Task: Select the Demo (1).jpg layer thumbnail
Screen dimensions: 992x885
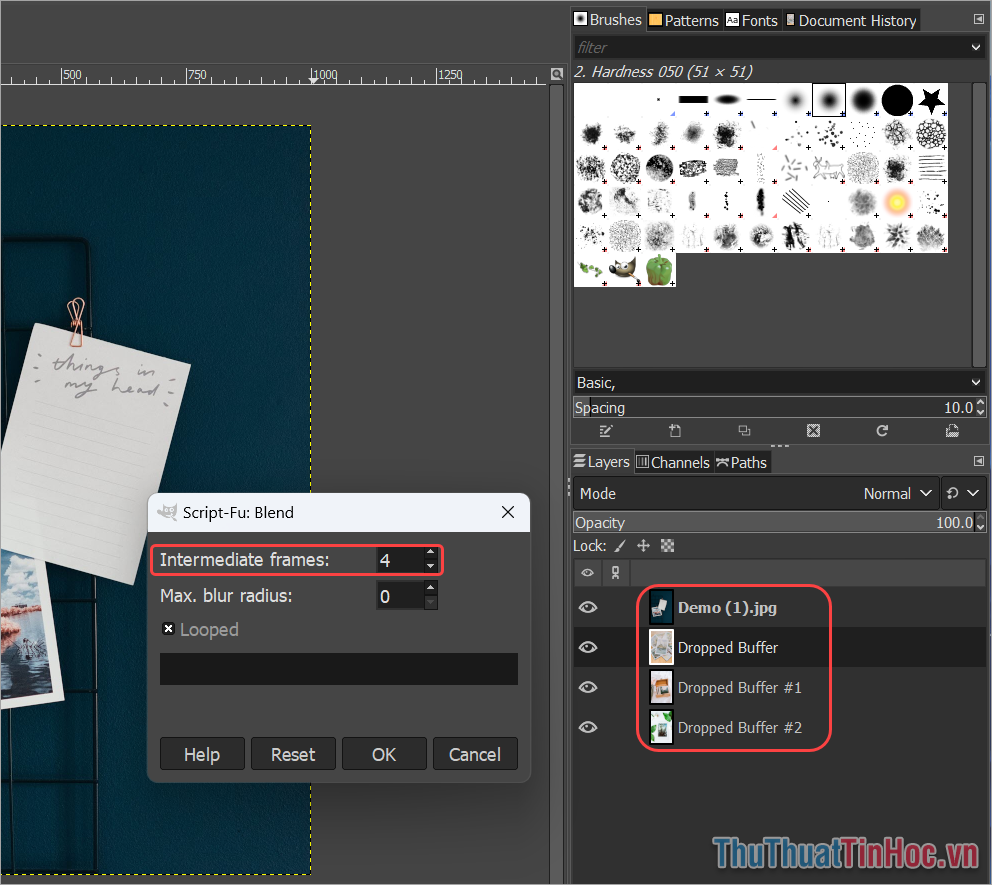Action: [x=661, y=607]
